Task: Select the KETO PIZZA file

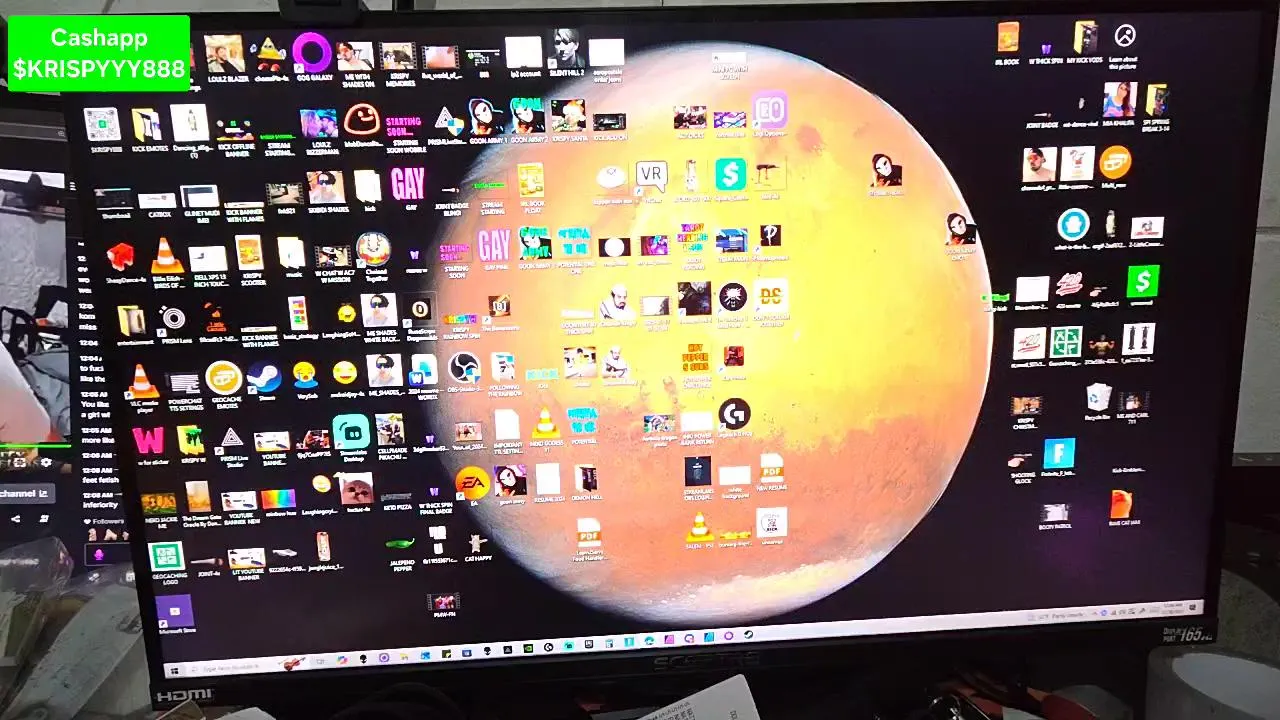Action: point(396,501)
